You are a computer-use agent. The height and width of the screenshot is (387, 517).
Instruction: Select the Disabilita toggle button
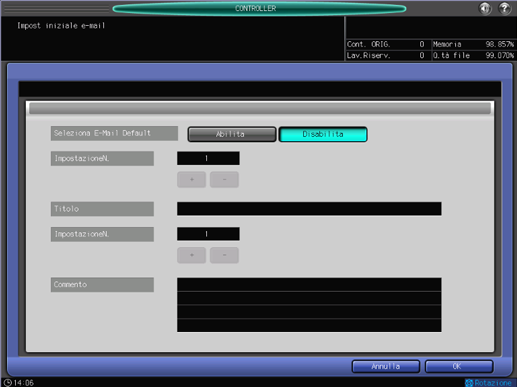[323, 134]
